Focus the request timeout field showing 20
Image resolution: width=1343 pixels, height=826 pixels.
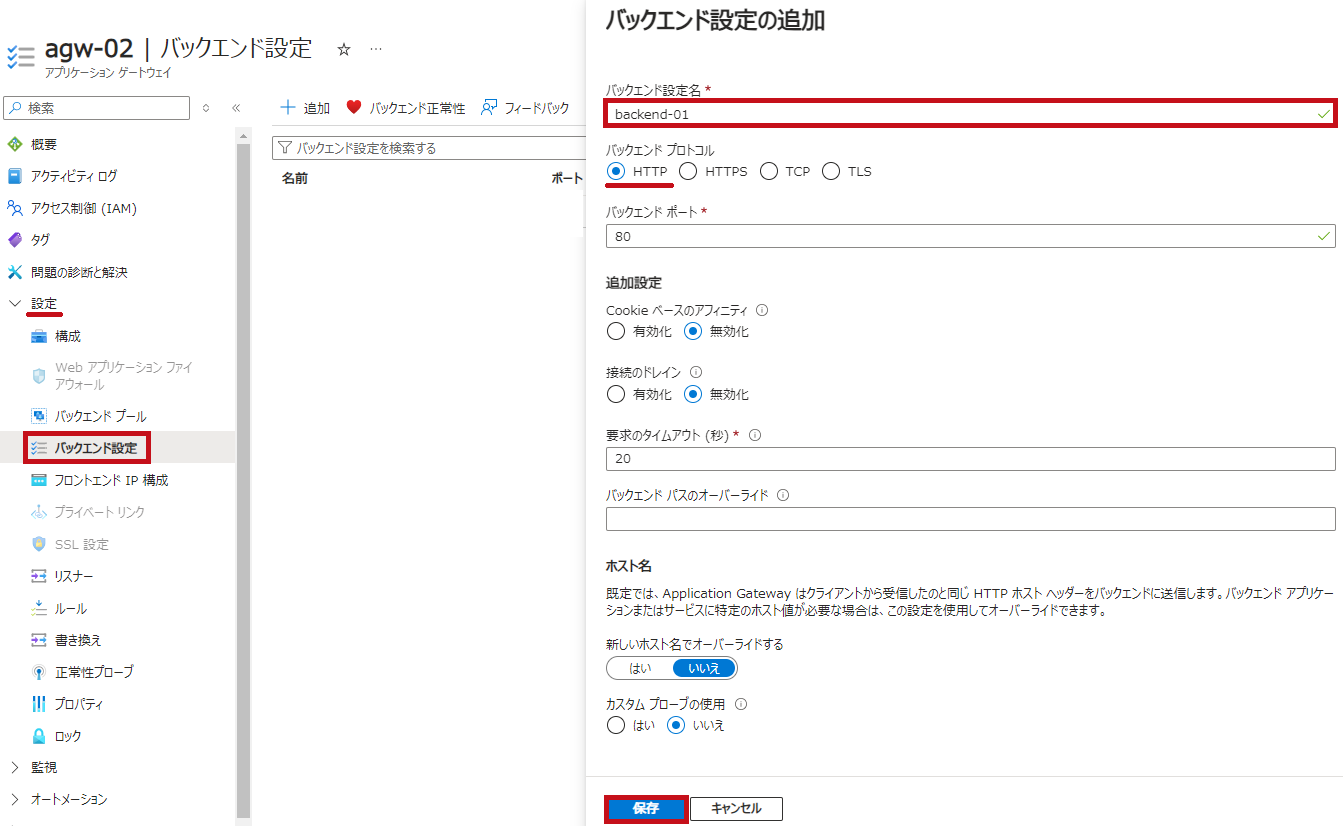pos(971,459)
